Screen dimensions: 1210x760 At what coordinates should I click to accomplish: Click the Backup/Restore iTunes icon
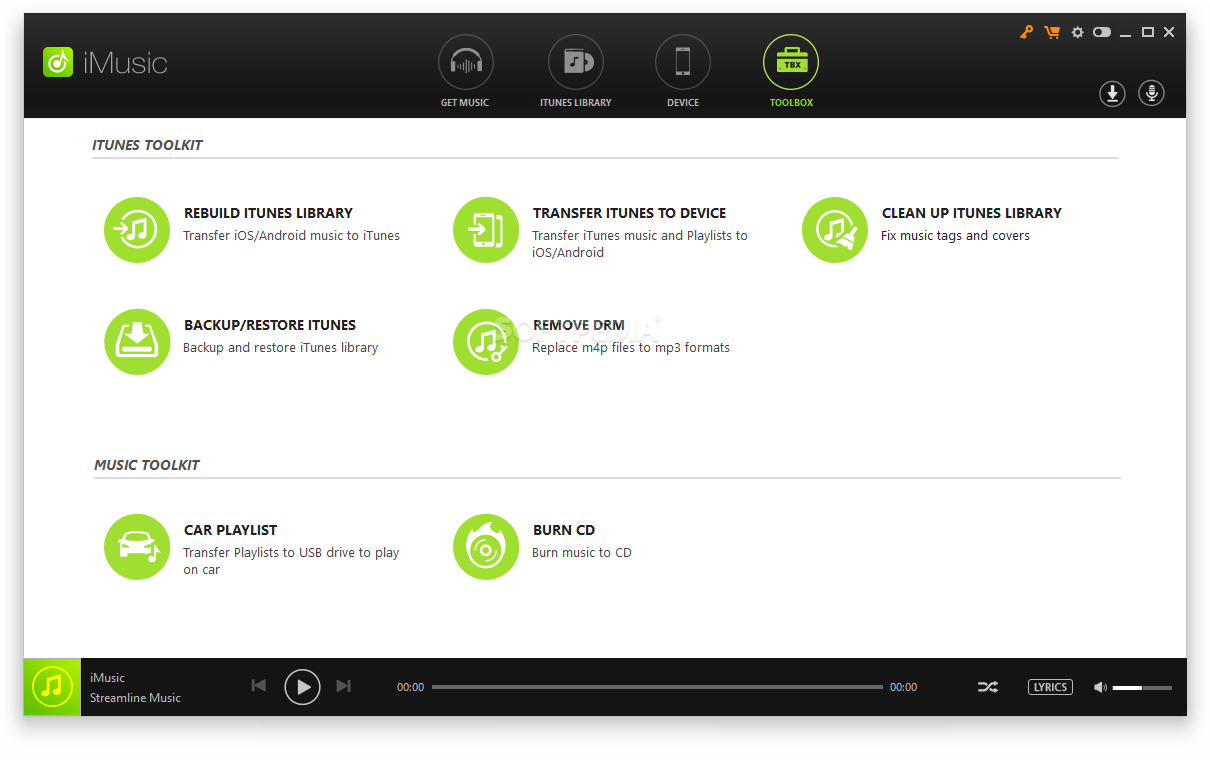(137, 342)
